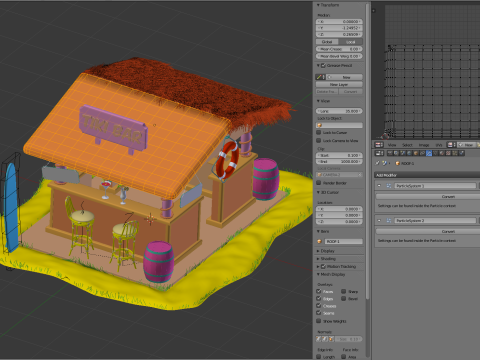This screenshot has height=360, width=480.
Task: Open the UVs menu in UV editor
Action: tap(439, 145)
